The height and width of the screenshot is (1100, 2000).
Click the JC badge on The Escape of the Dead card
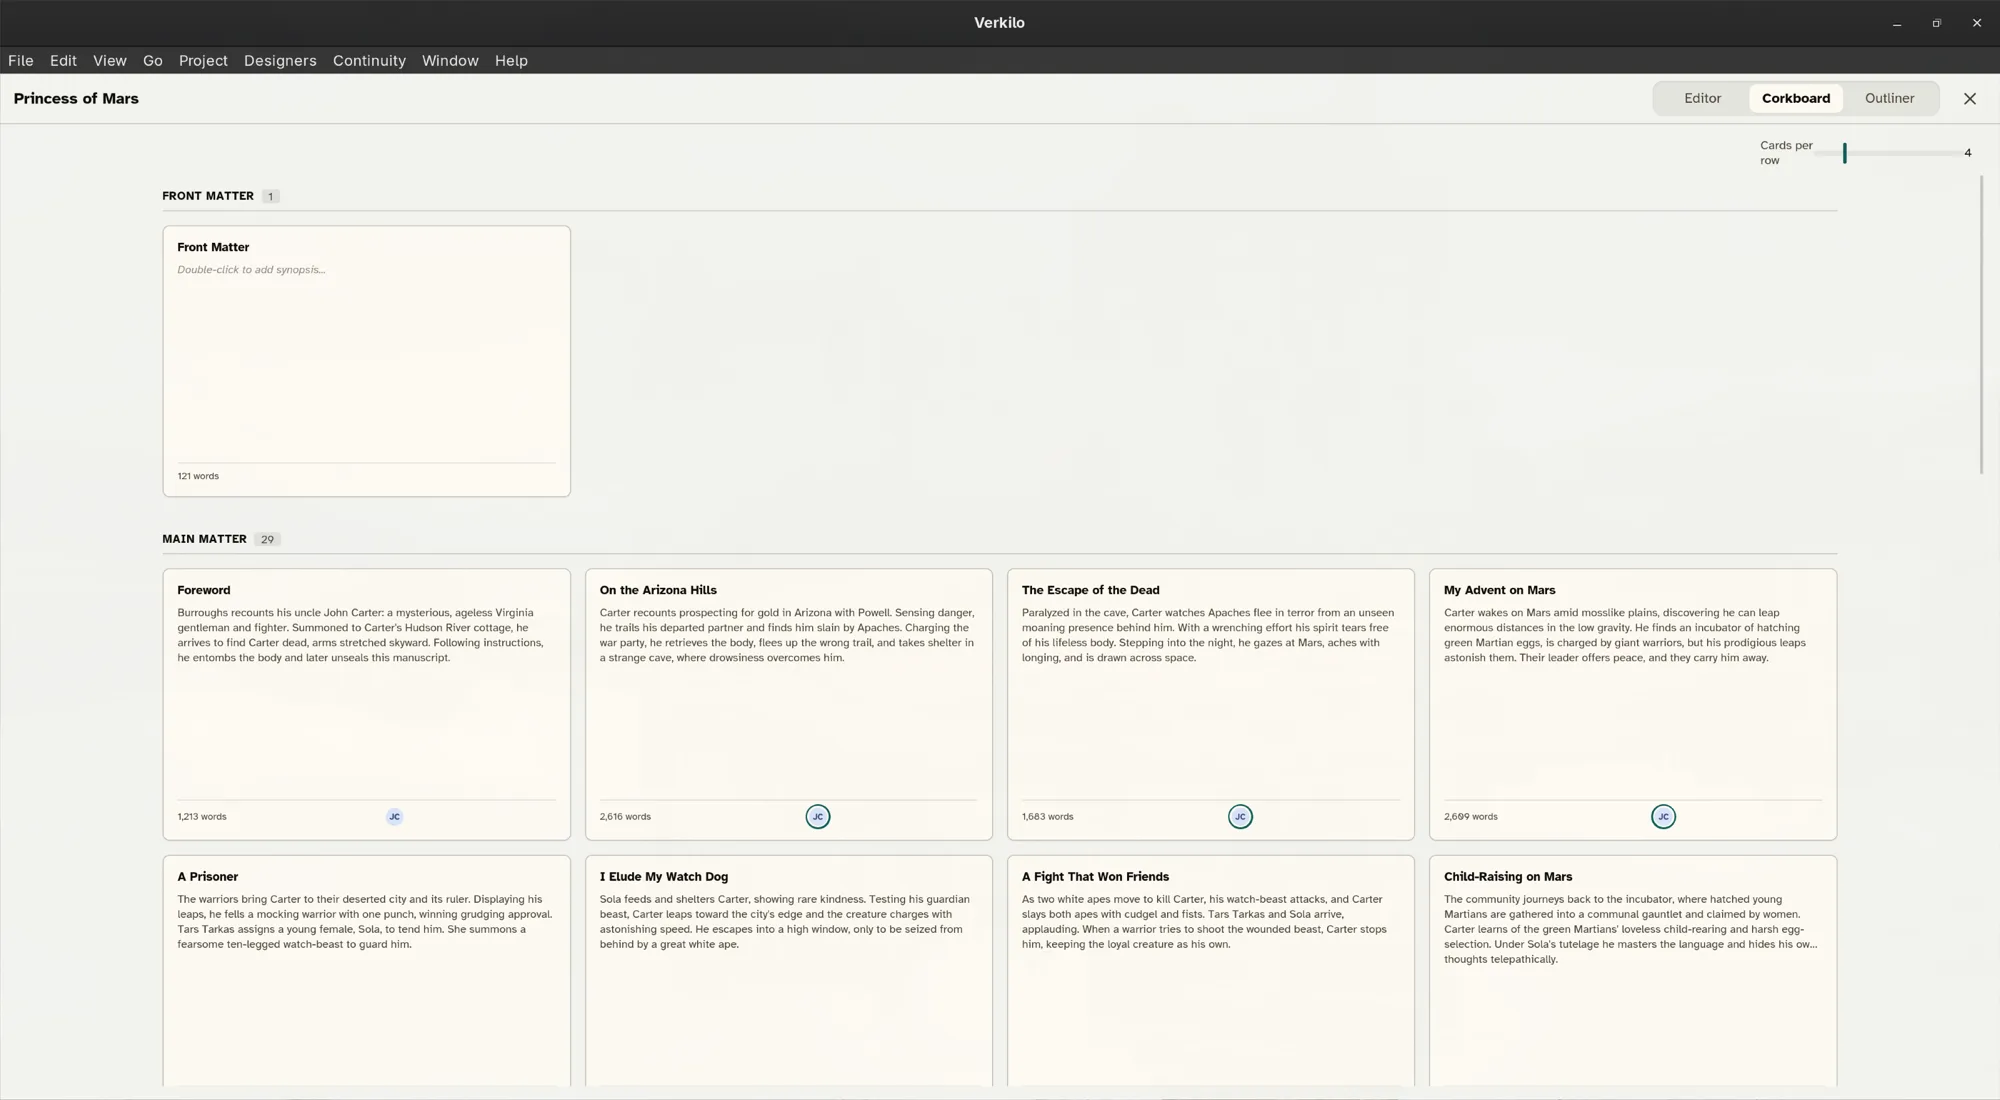[x=1240, y=817]
